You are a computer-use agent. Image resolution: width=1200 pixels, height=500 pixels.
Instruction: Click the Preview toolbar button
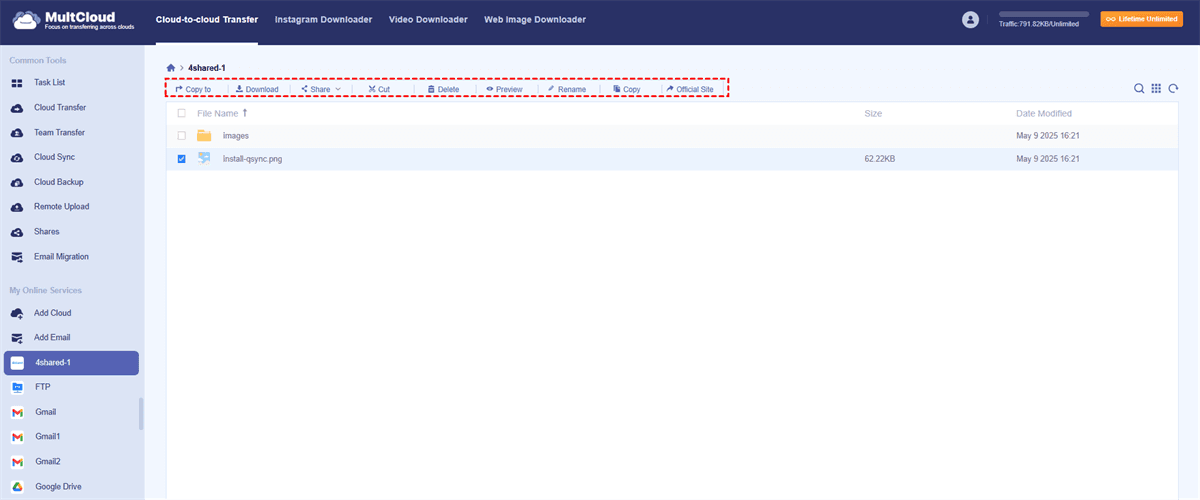tap(505, 89)
